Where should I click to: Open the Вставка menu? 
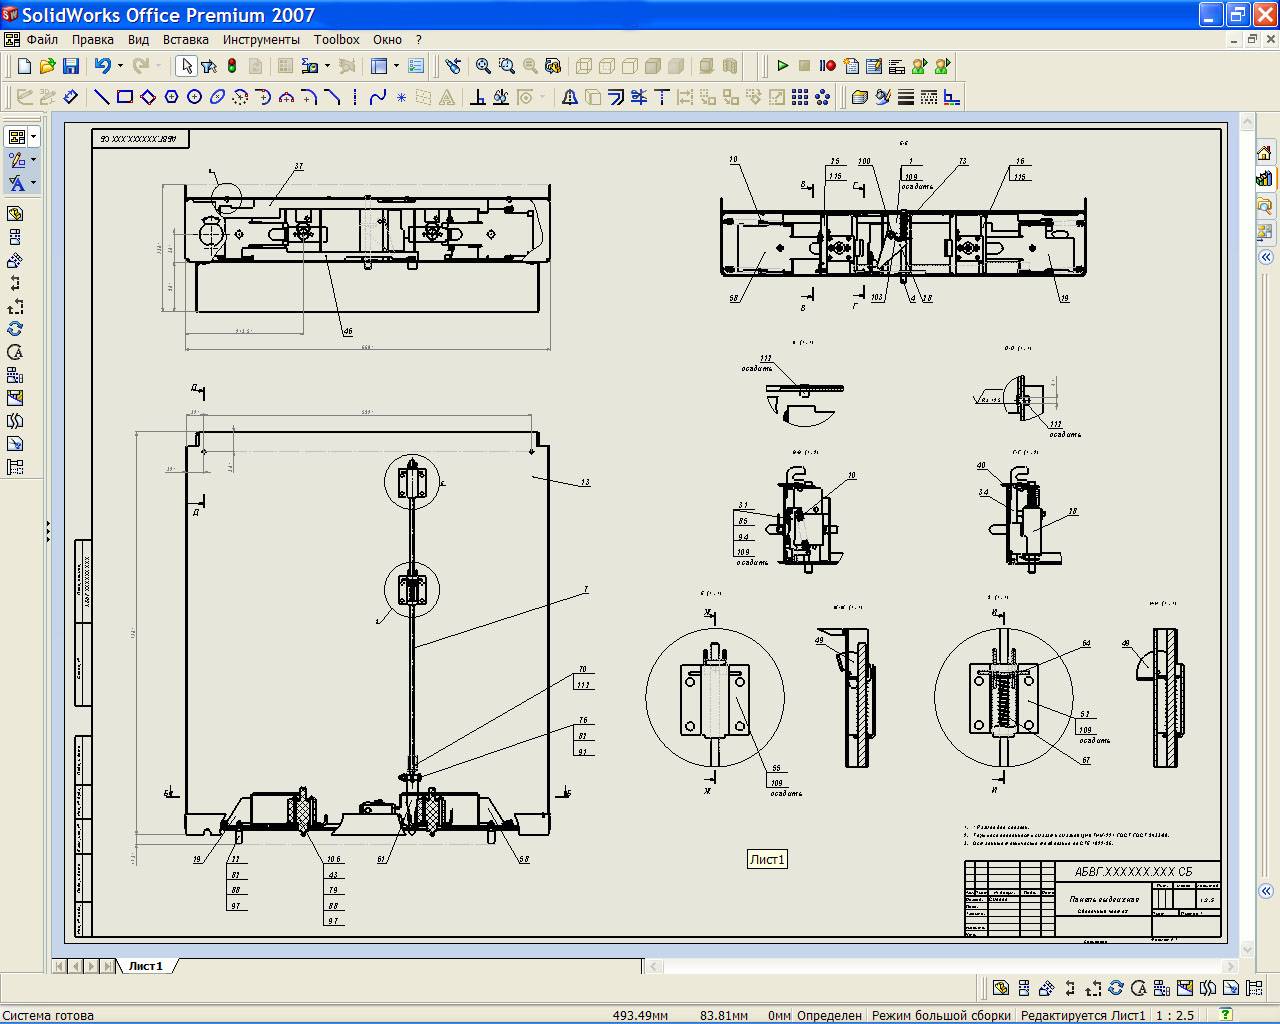click(x=185, y=40)
